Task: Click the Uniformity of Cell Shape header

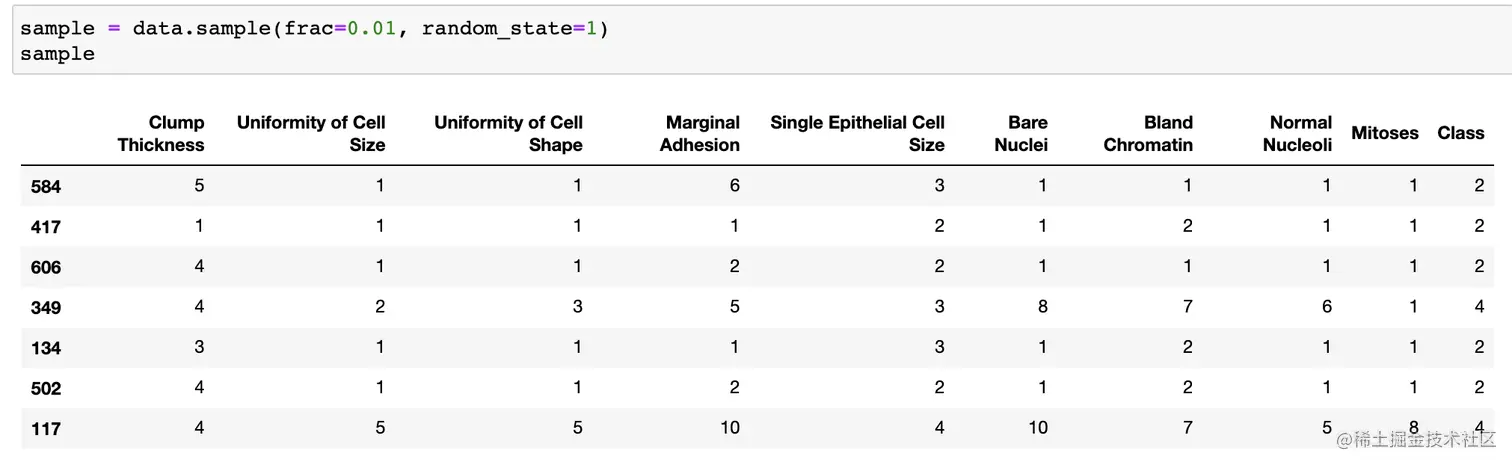Action: point(508,133)
